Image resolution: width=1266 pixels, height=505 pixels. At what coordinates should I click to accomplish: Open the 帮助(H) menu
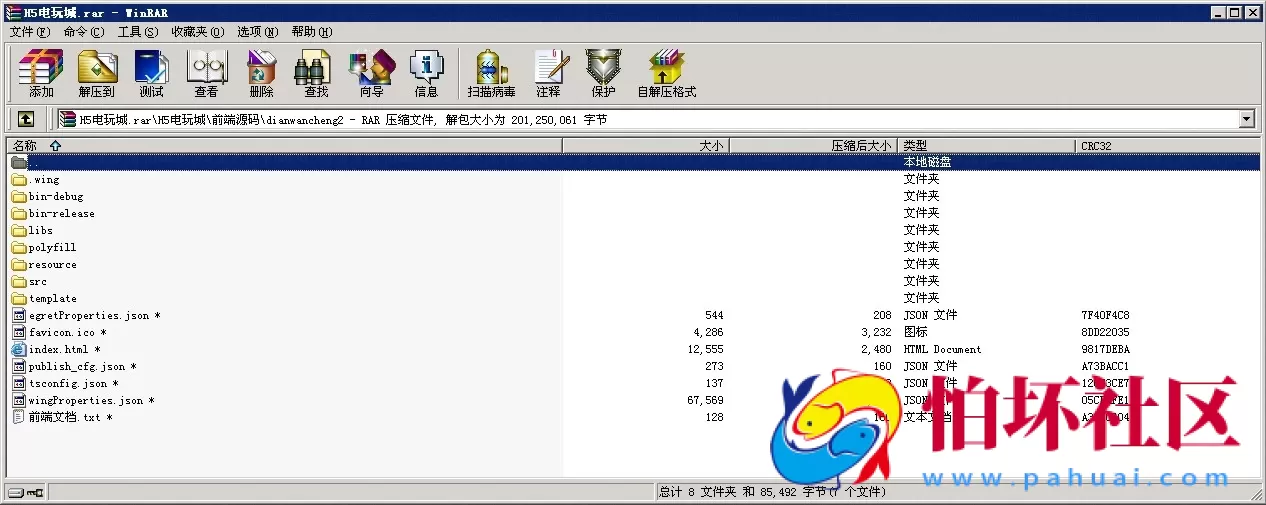pos(312,32)
